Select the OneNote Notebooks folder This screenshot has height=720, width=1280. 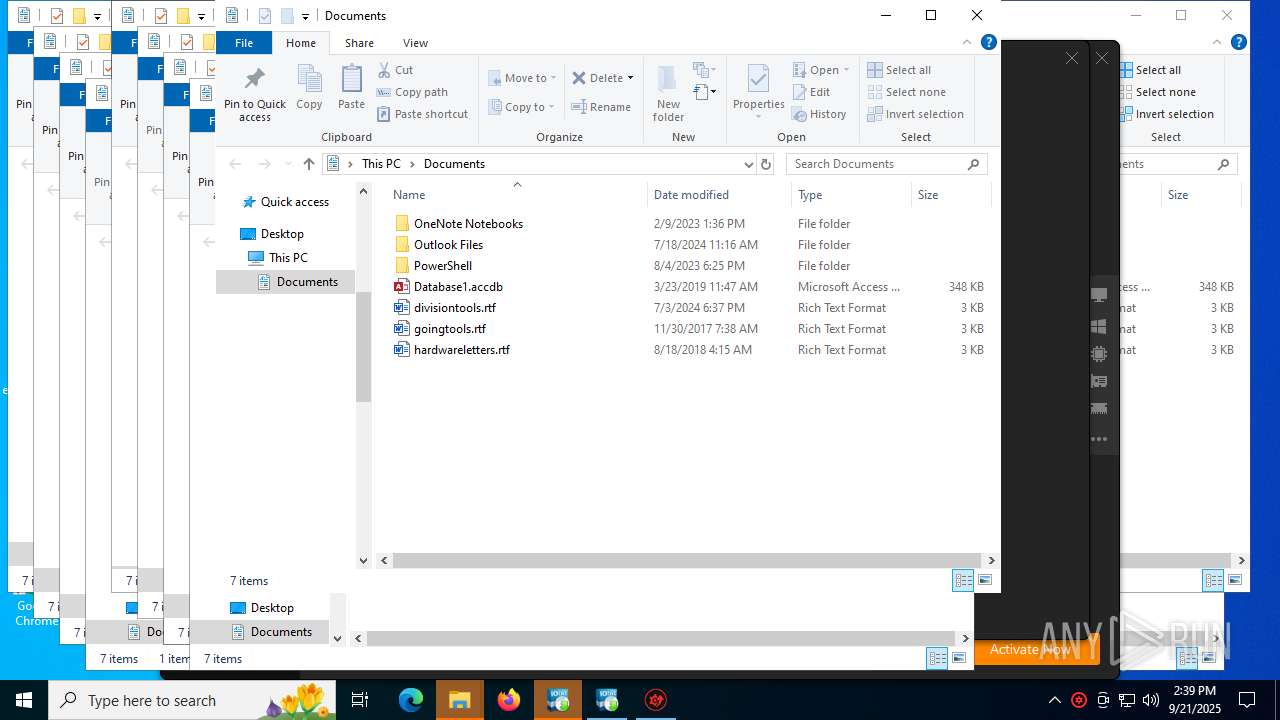pos(468,224)
